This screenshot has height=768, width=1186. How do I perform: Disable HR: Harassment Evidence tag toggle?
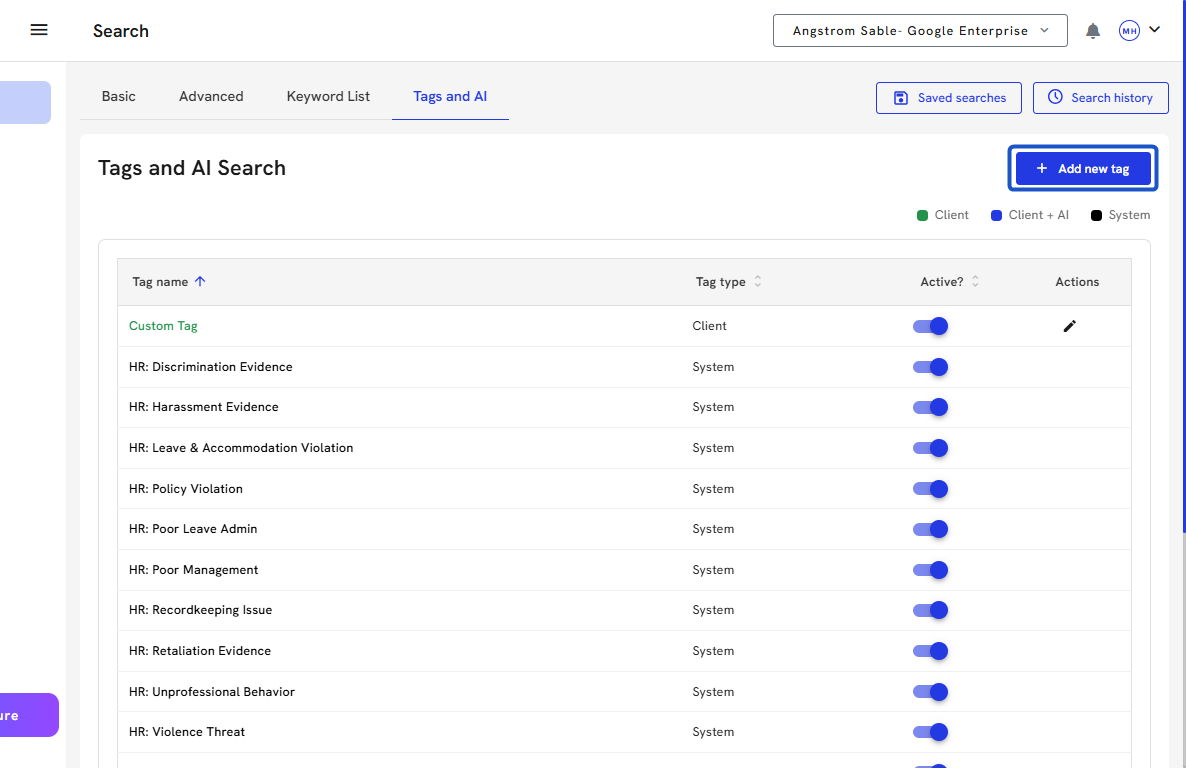pos(930,407)
